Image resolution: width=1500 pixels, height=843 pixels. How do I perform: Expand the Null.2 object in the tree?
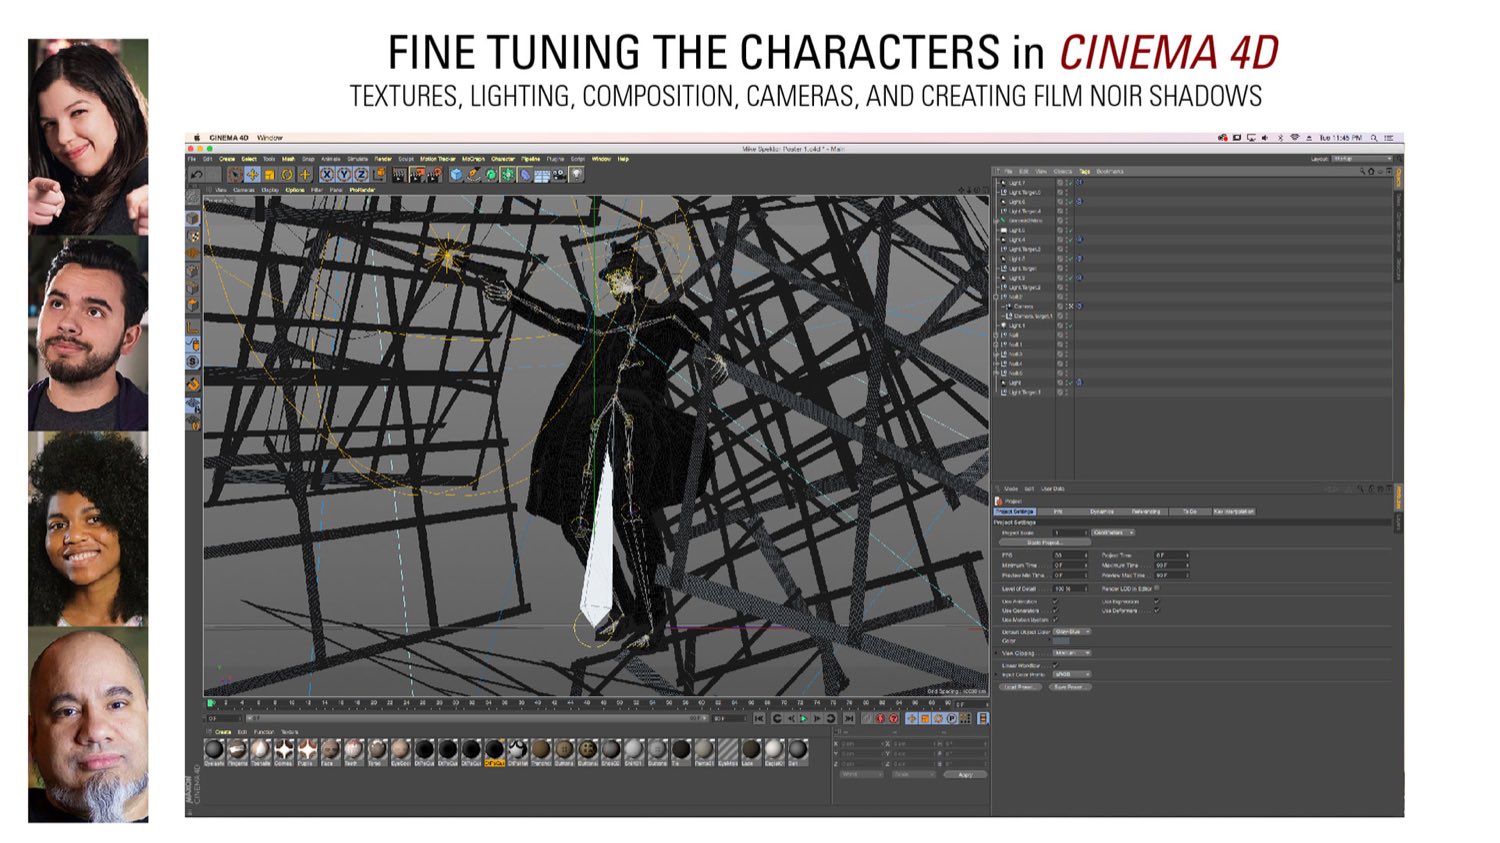coord(996,297)
